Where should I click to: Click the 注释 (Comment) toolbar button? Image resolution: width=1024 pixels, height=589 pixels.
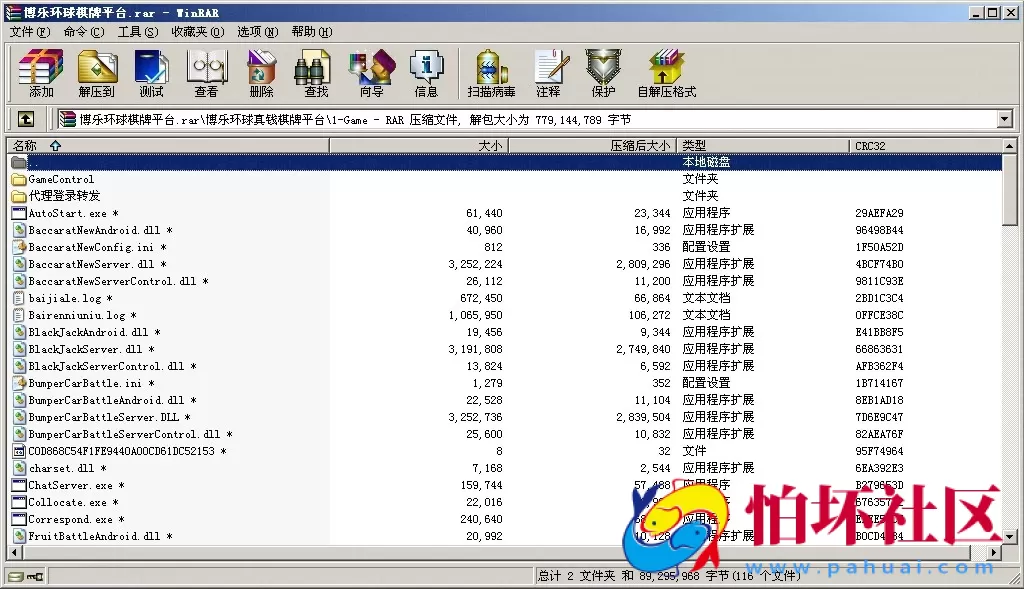pos(551,72)
